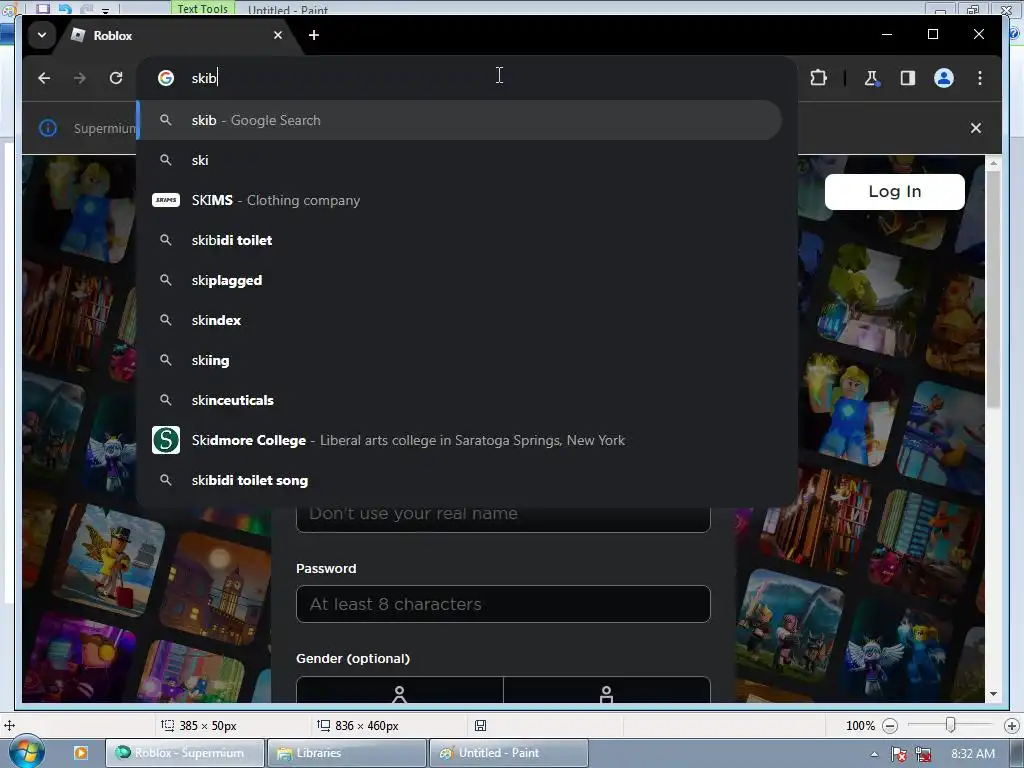Click the Paint zoom slider handle
Image resolution: width=1024 pixels, height=768 pixels.
pyautogui.click(x=950, y=725)
